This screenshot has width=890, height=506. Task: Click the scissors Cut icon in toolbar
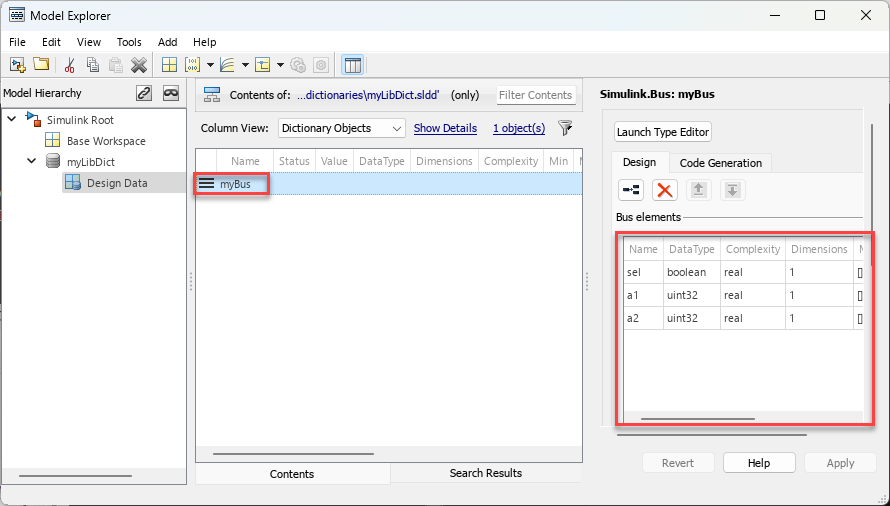69,65
